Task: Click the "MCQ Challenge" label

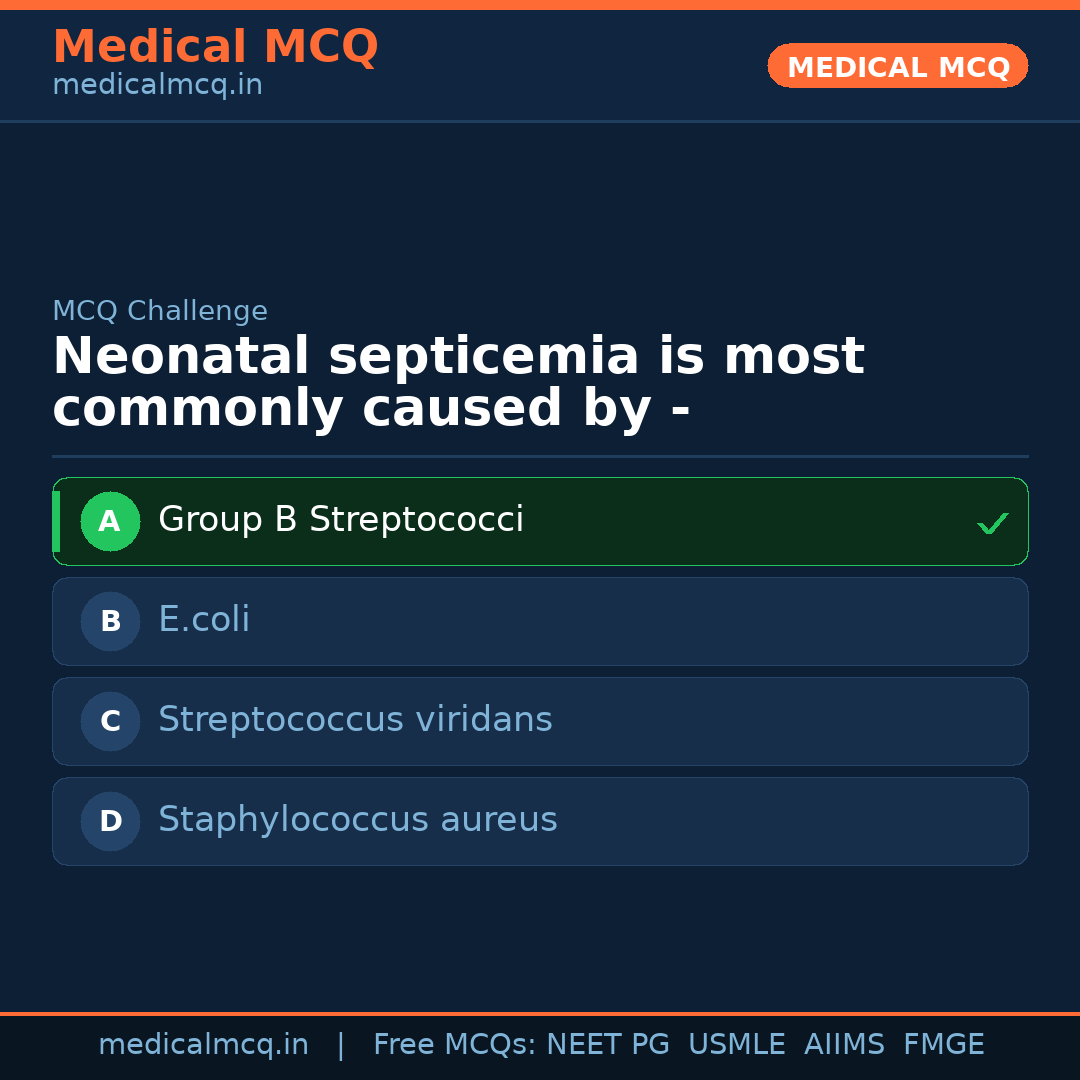Action: [x=160, y=311]
